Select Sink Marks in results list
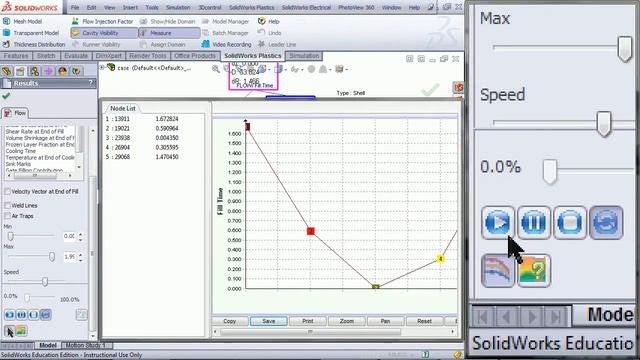Viewport: 640px width, 360px height. [x=18, y=164]
